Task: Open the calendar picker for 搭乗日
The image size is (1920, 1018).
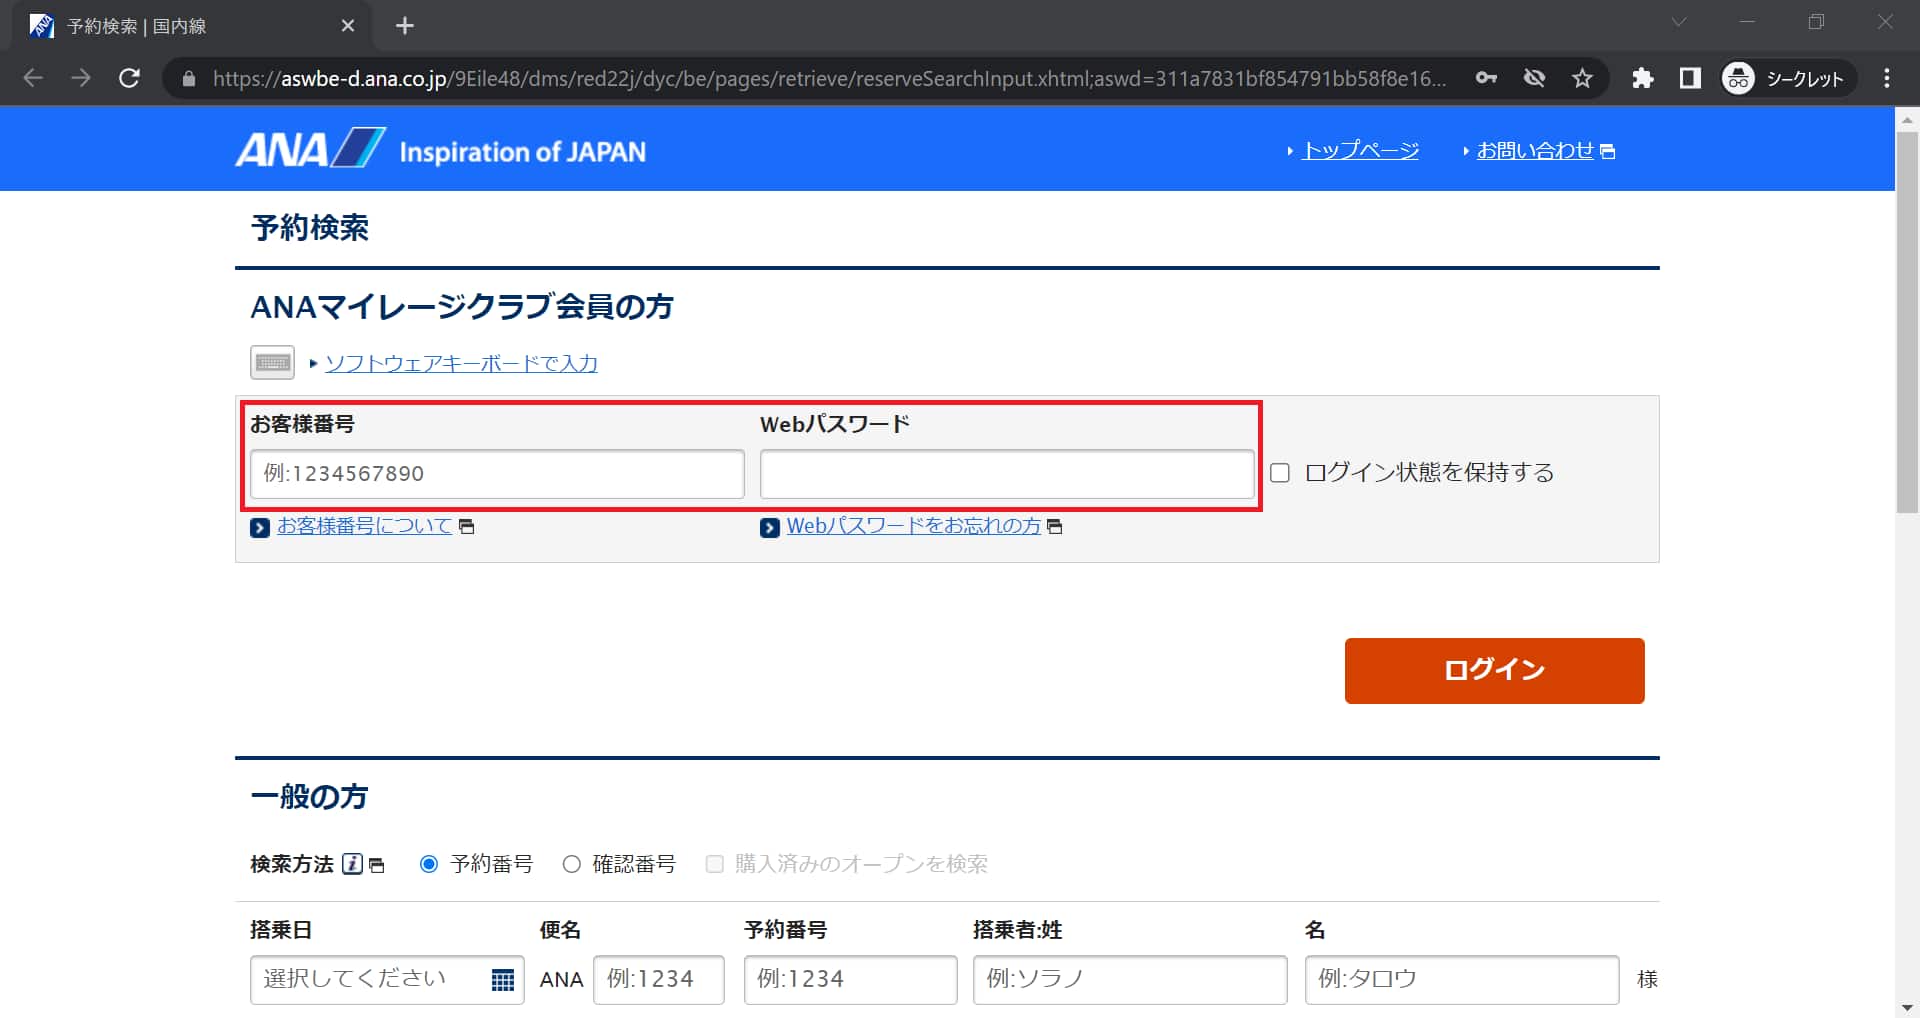Action: [x=502, y=980]
